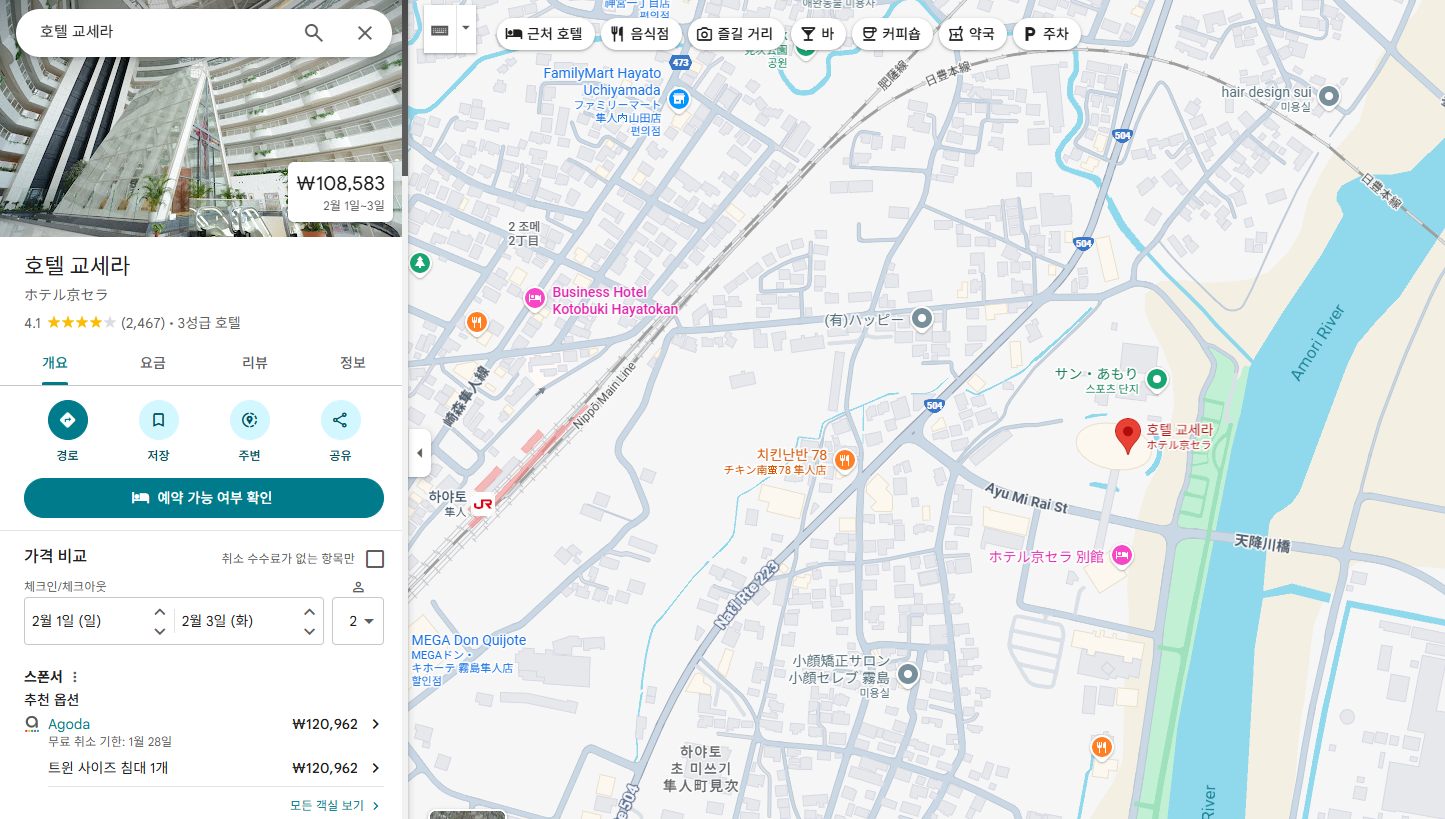Screen dimensions: 1445x819
Task: Switch to the 정보 tab
Action: (x=352, y=363)
